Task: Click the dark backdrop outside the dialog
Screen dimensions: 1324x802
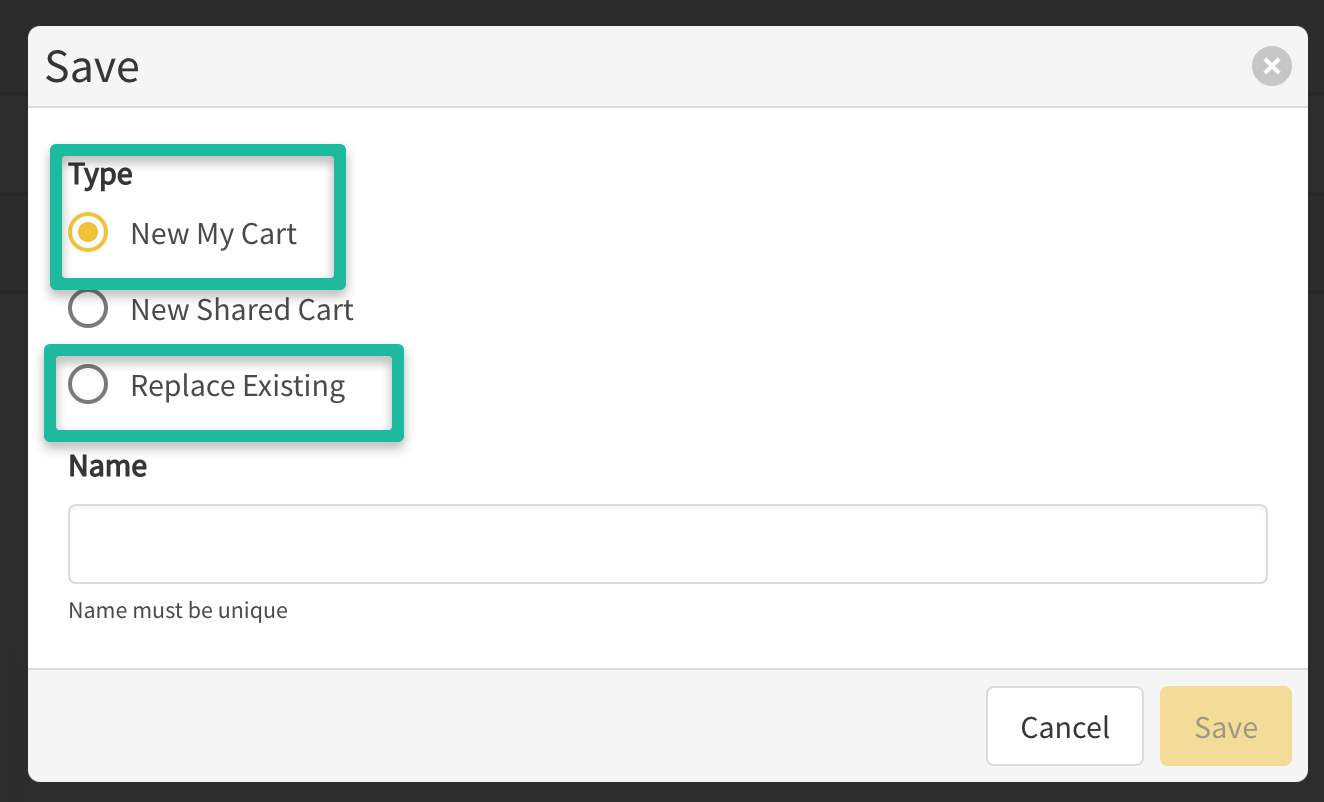Action: [x=660, y=12]
